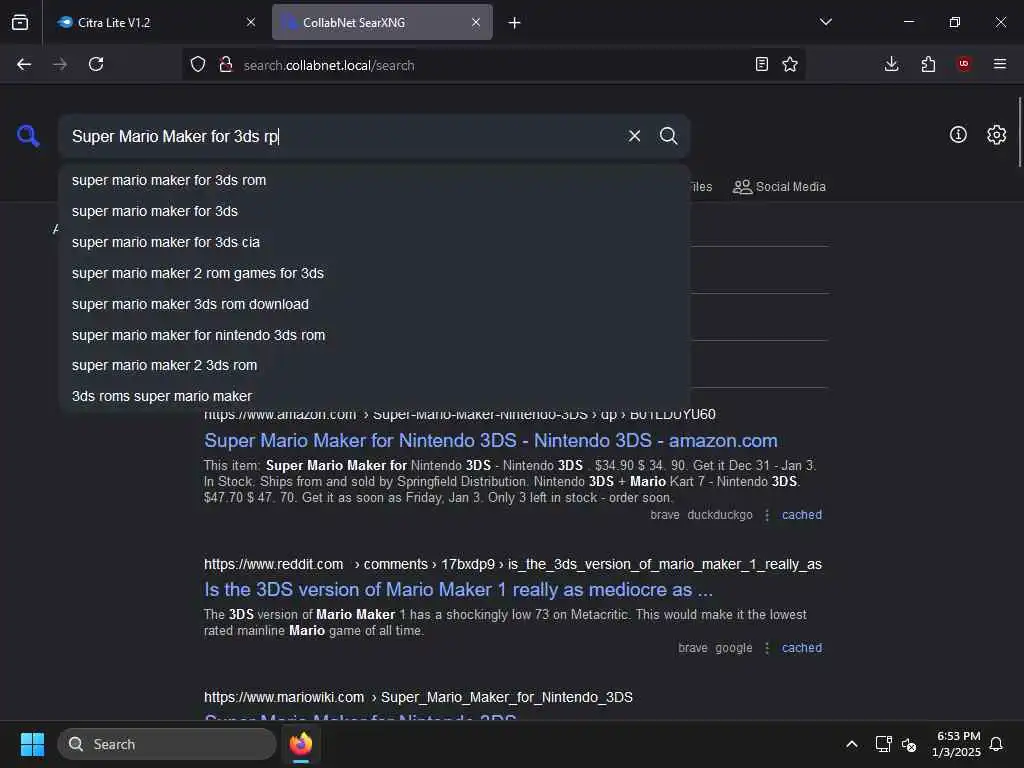Choose 'super mario maker for nintendo 3ds rom'
Image resolution: width=1024 pixels, height=768 pixels.
[x=374, y=335]
